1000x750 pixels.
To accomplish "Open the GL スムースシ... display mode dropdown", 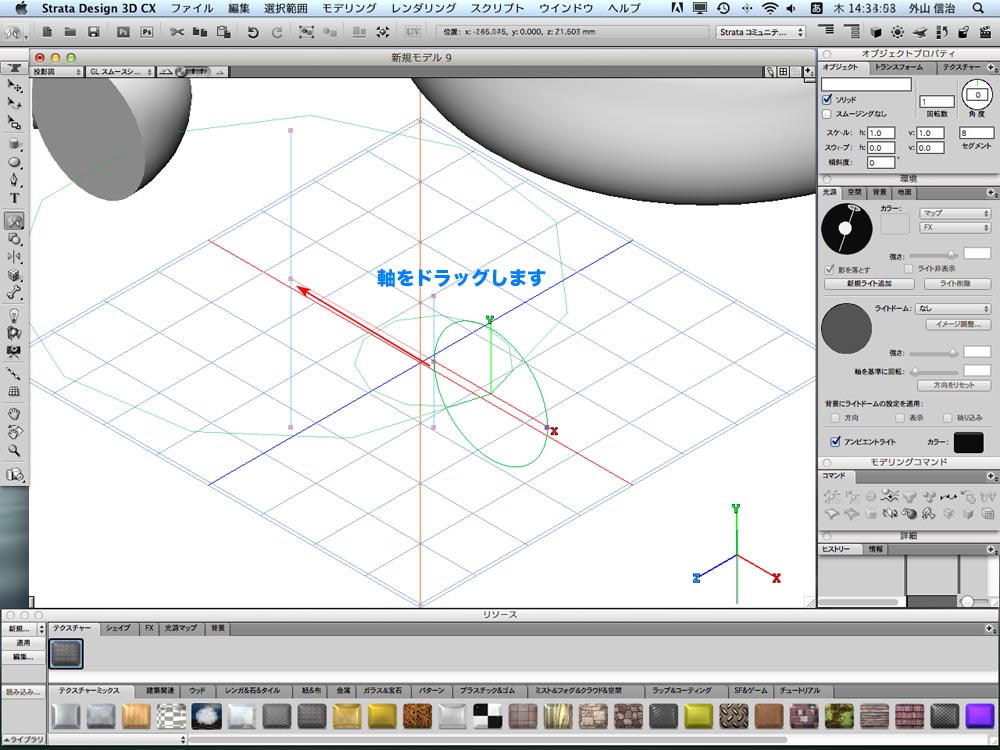I will click(120, 72).
